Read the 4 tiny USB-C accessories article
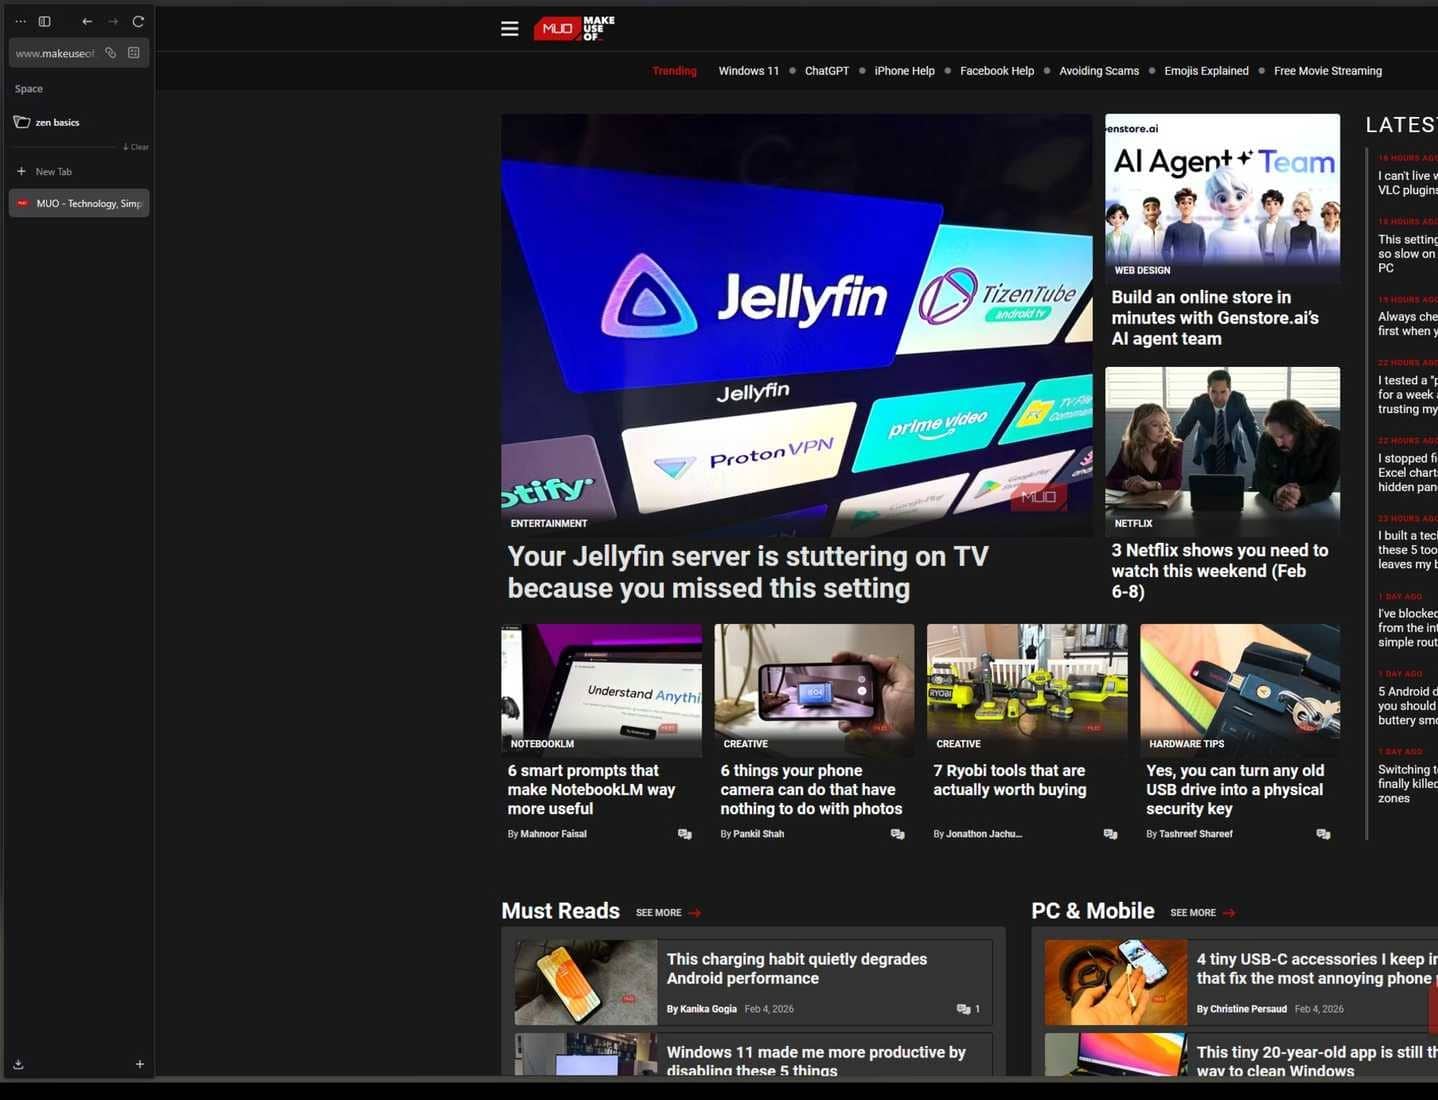The height and width of the screenshot is (1100, 1438). (x=1317, y=969)
